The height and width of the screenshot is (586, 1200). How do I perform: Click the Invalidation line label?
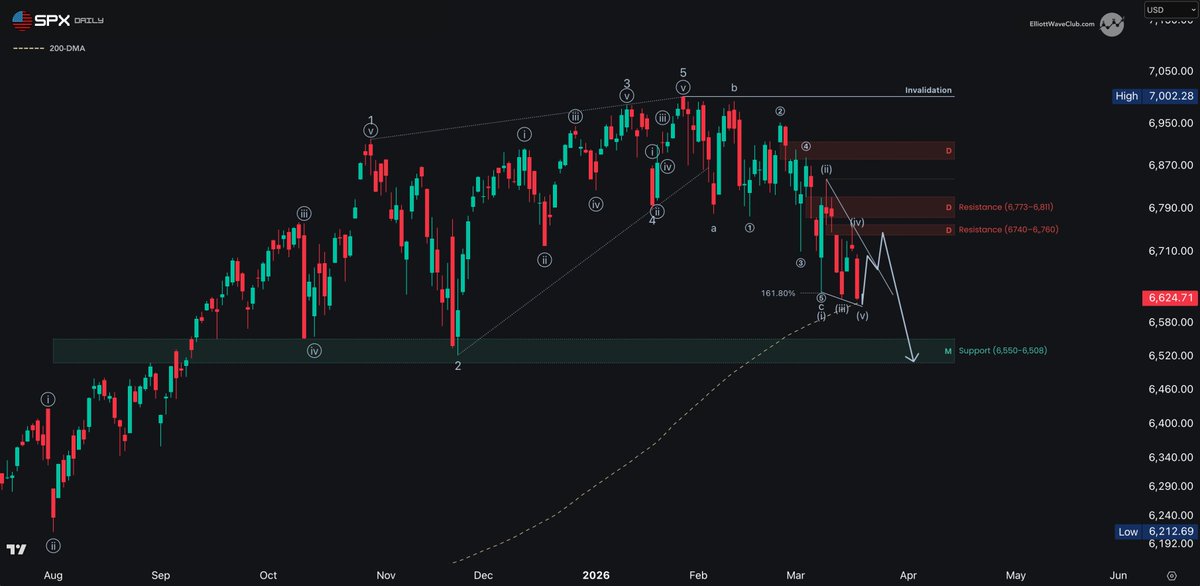(928, 90)
